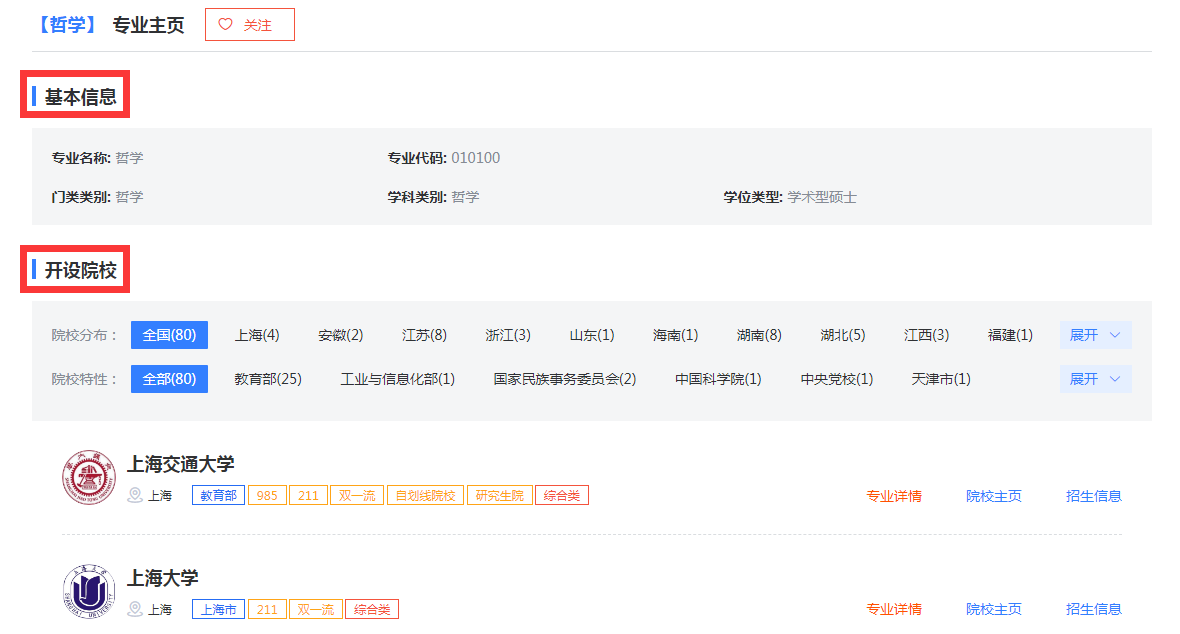Click the 教育部 tag of 上海交通大学
The width and height of the screenshot is (1180, 634).
pos(218,495)
